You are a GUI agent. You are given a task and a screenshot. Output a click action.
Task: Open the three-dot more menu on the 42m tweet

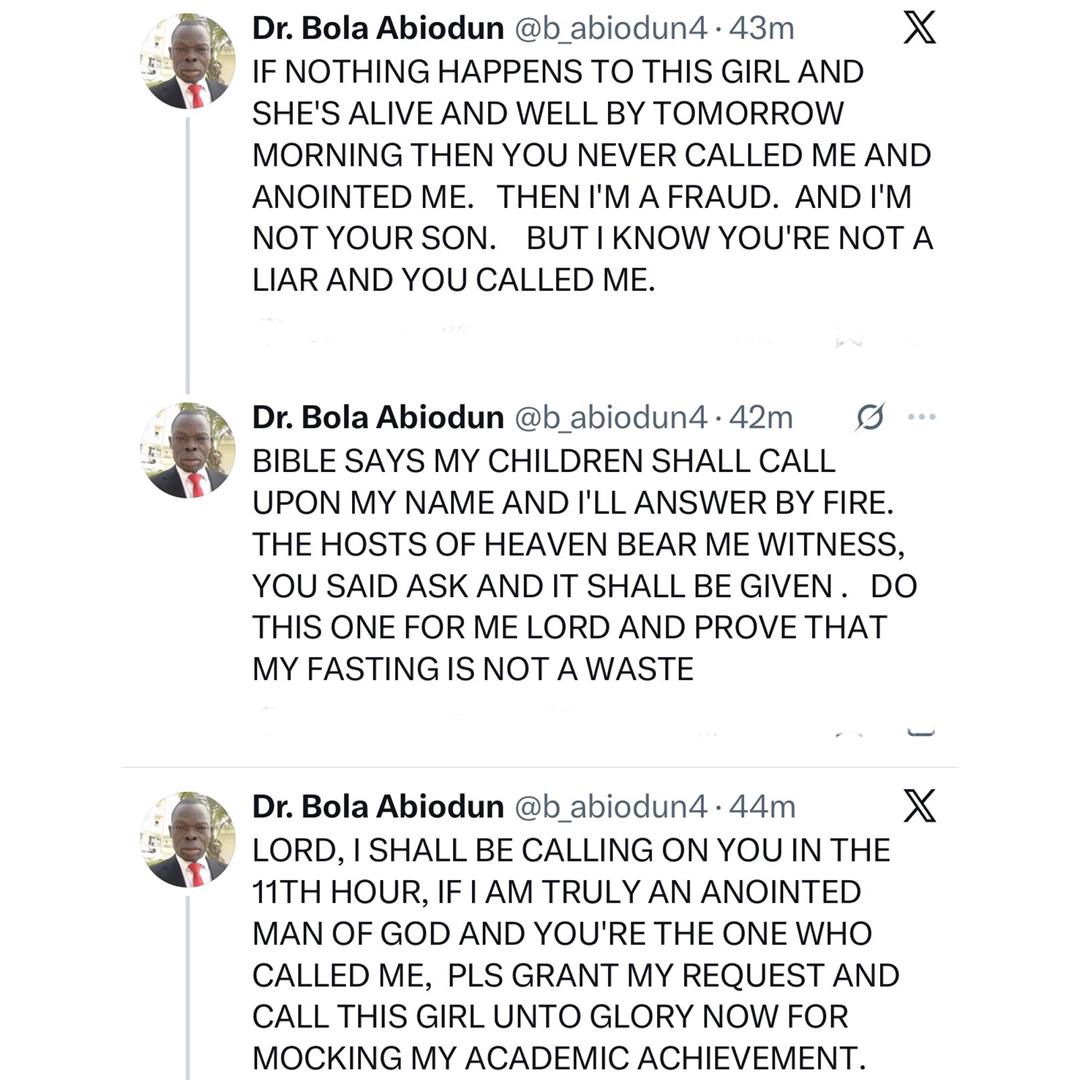[x=921, y=417]
